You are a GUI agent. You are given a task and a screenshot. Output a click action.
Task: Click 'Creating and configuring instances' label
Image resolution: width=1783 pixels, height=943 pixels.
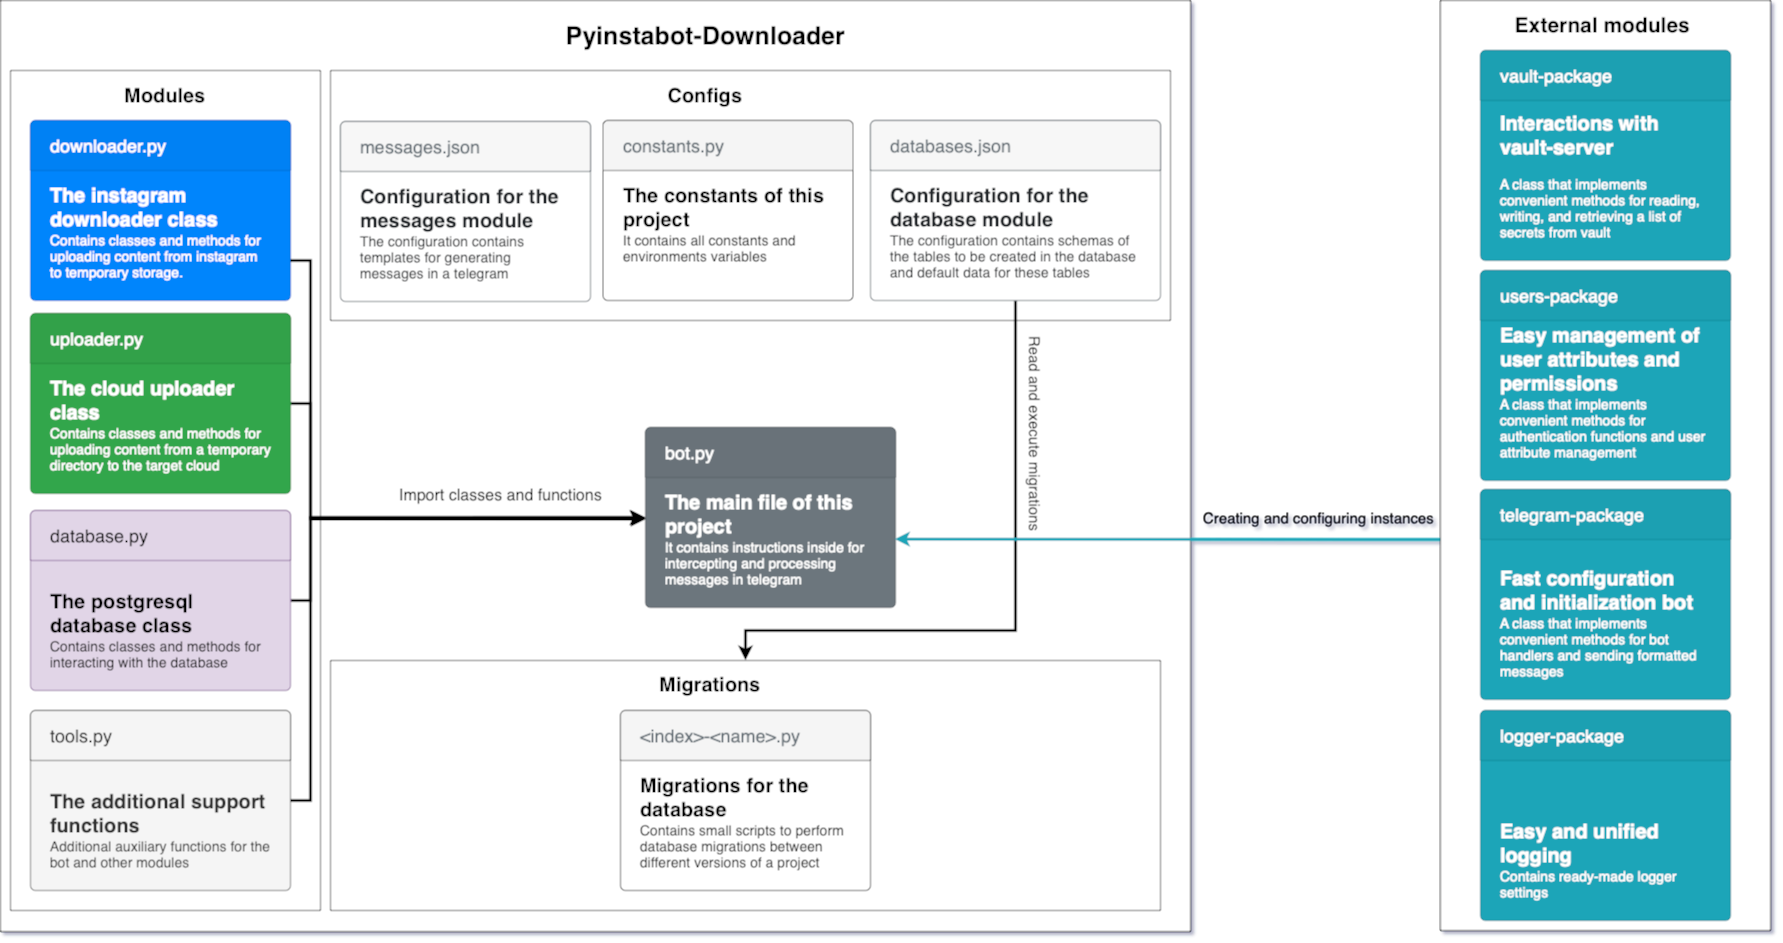1317,518
